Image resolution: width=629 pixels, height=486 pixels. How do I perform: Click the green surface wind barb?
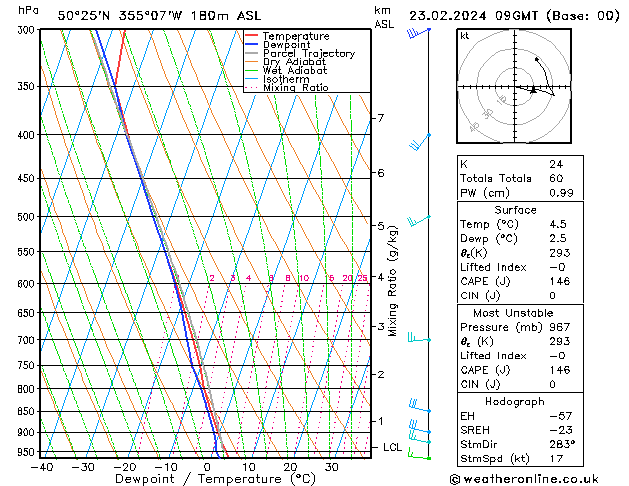point(419,454)
